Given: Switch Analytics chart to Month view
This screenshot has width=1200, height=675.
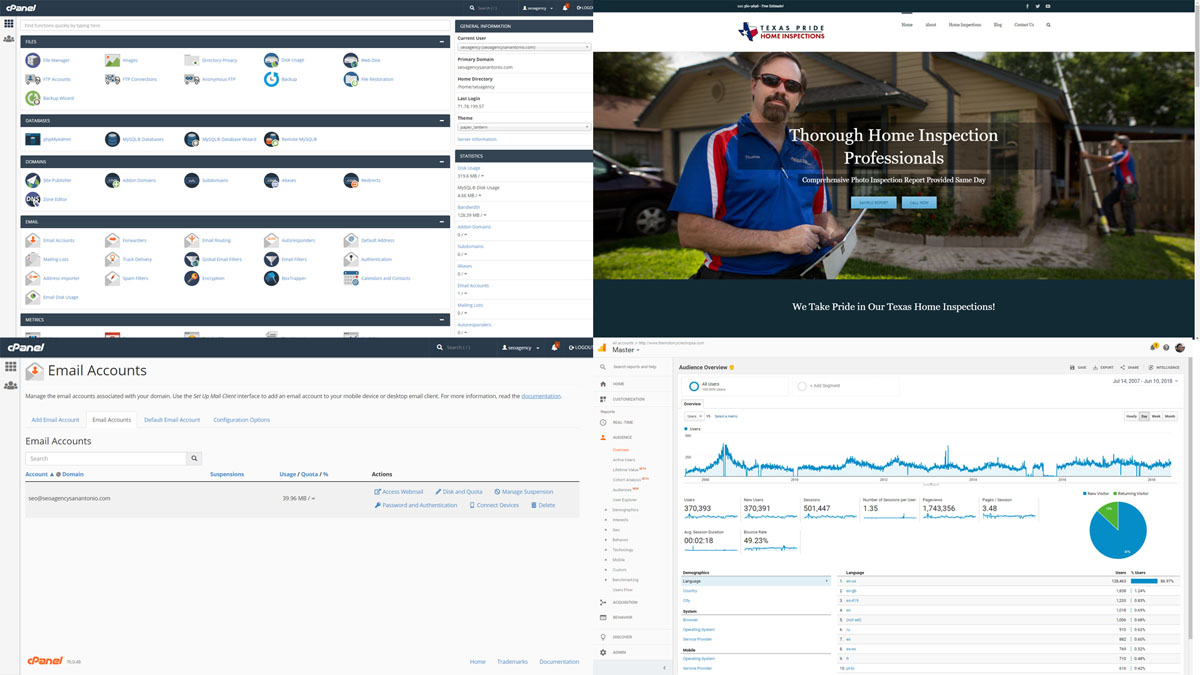Looking at the screenshot, I should pos(1170,416).
